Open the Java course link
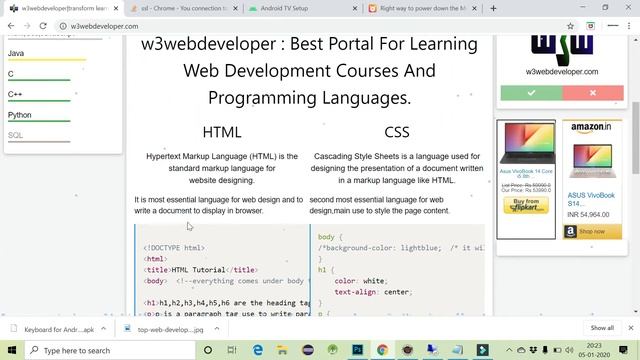The image size is (640, 360). (x=16, y=53)
